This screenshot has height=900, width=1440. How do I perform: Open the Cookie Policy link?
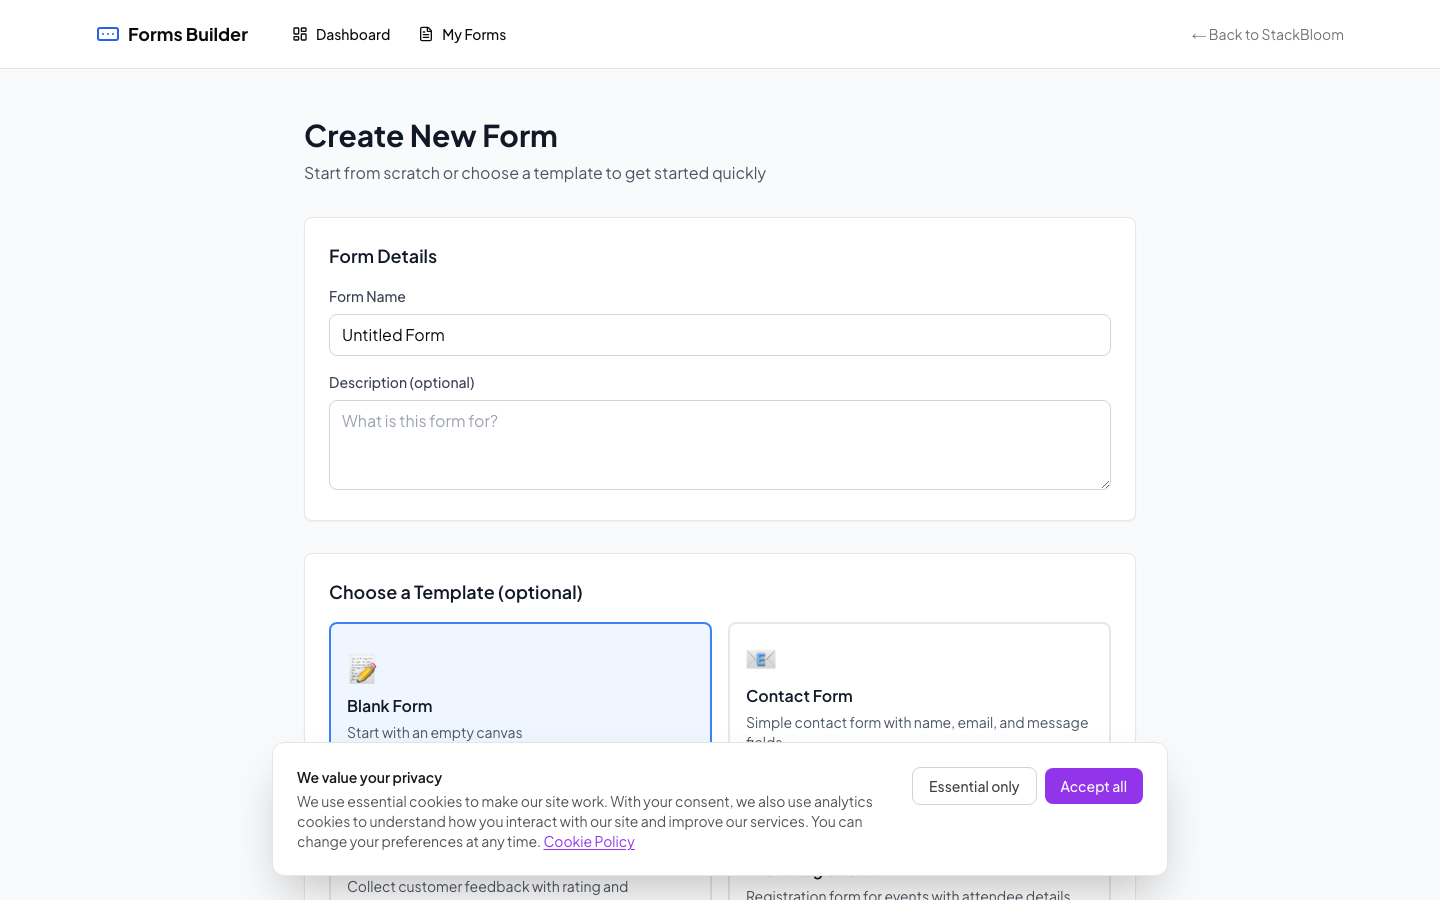588,841
